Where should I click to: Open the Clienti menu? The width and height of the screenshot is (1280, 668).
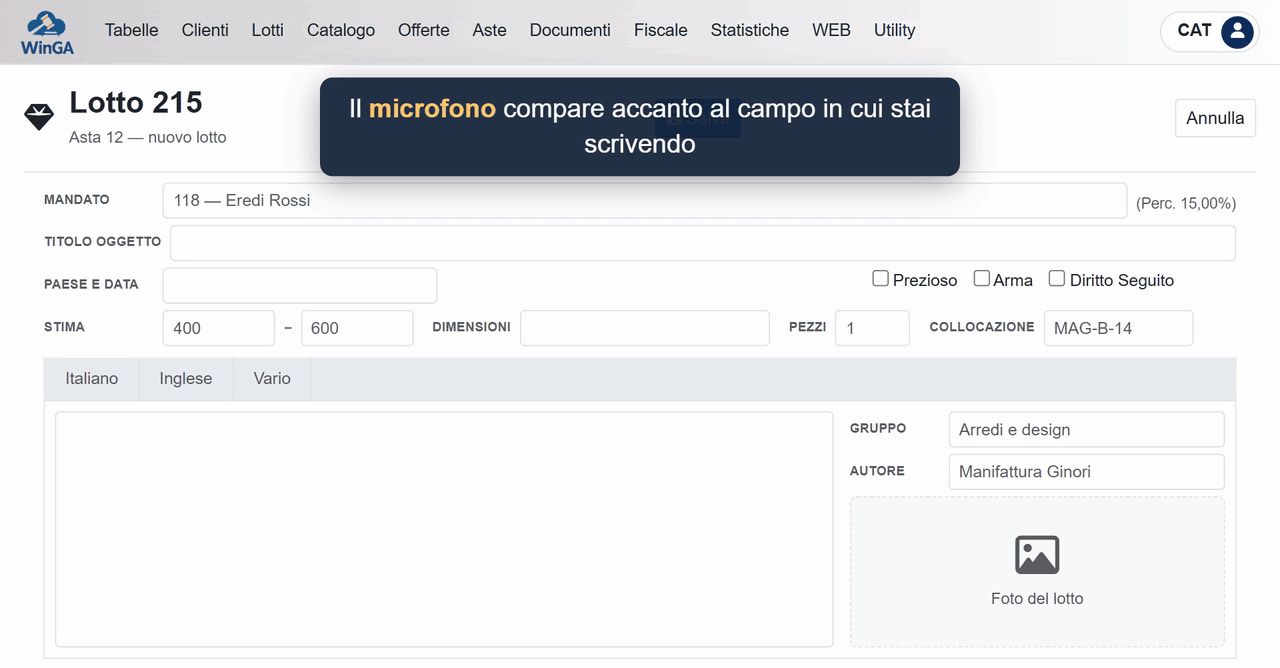pyautogui.click(x=205, y=30)
